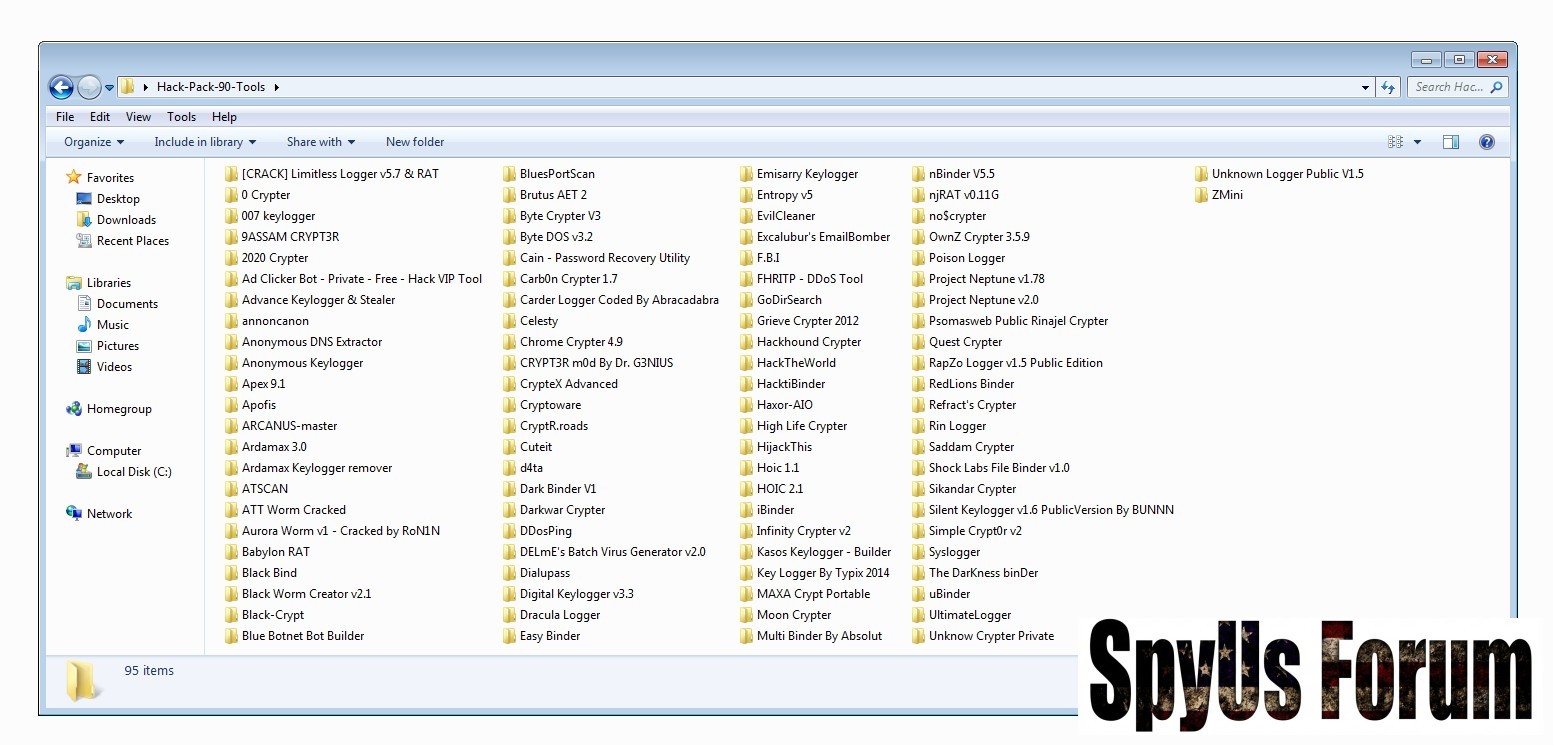Select the HijackThis folder
This screenshot has width=1553, height=745.
tap(784, 447)
